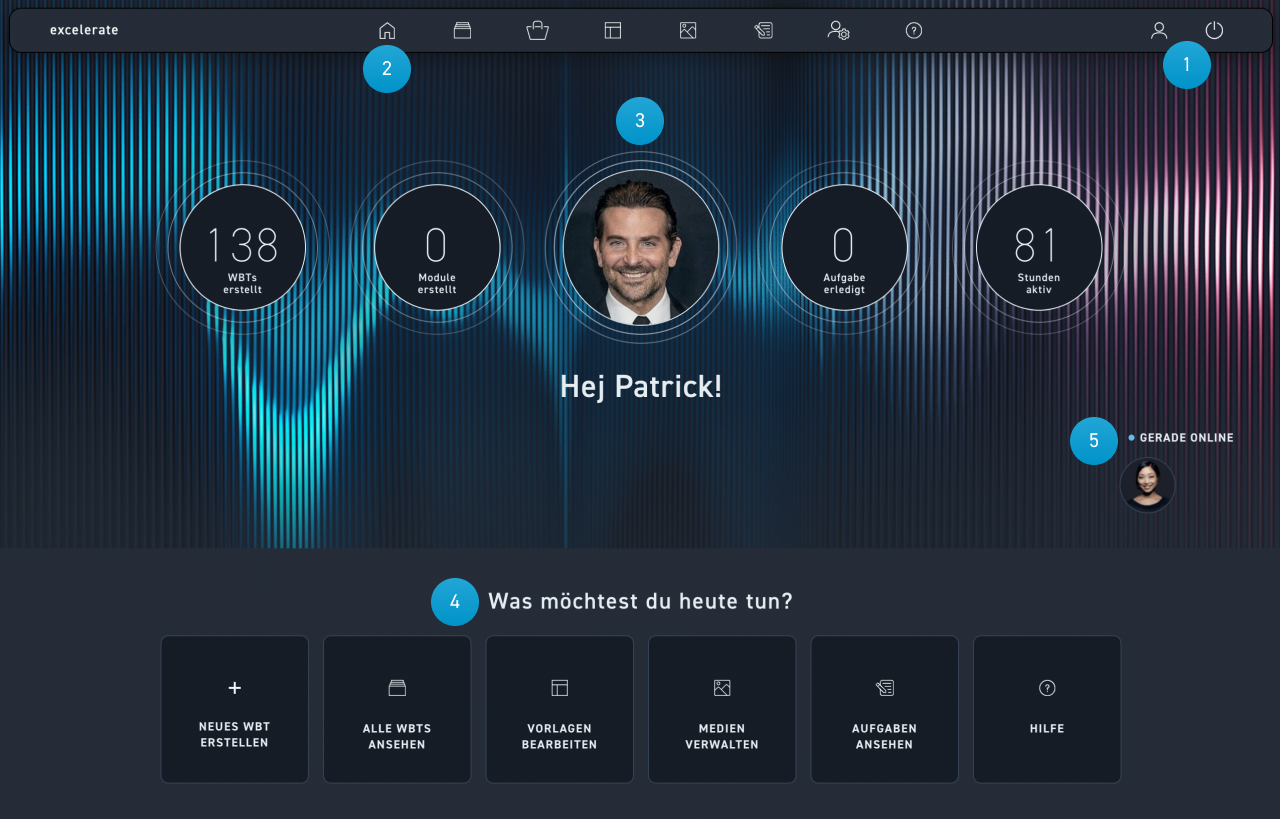1280x819 pixels.
Task: Click the large central profile photo
Action: 641,247
